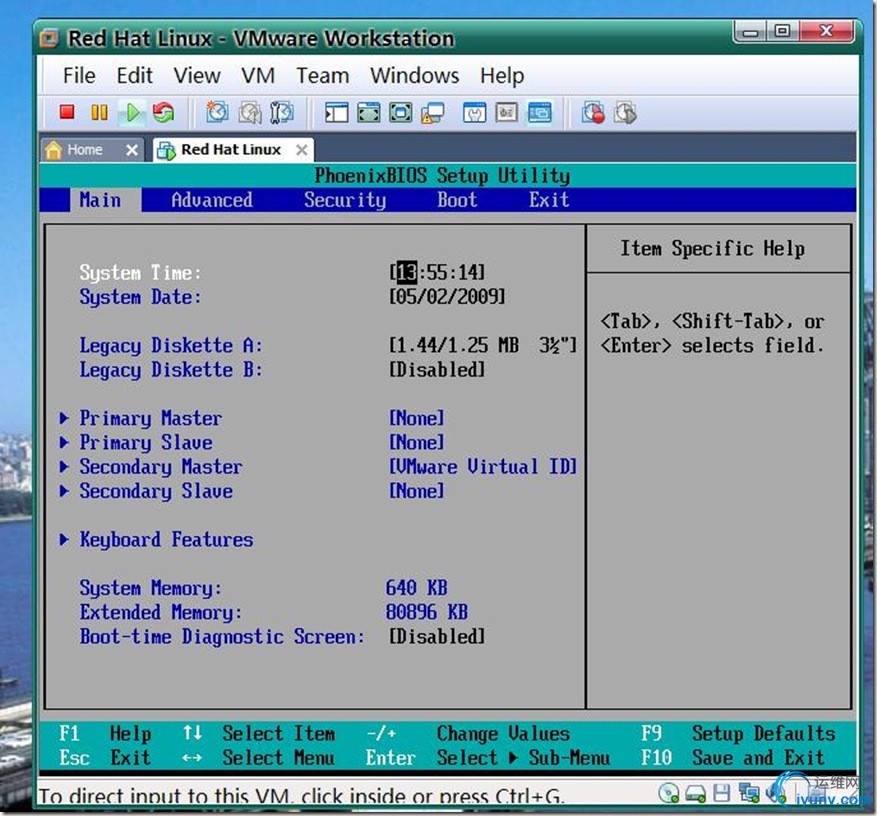Open the VM menu

point(258,76)
